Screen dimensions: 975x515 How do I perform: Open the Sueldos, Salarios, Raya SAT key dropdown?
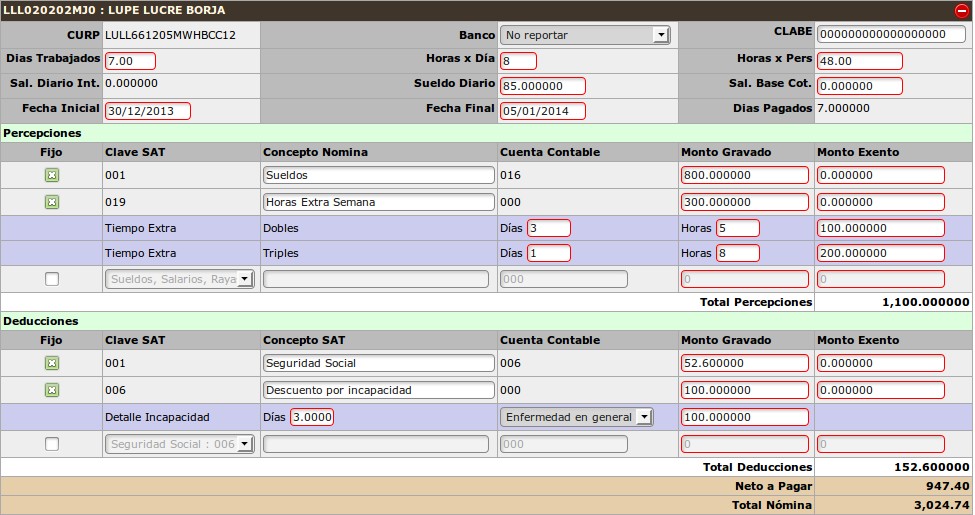[179, 279]
